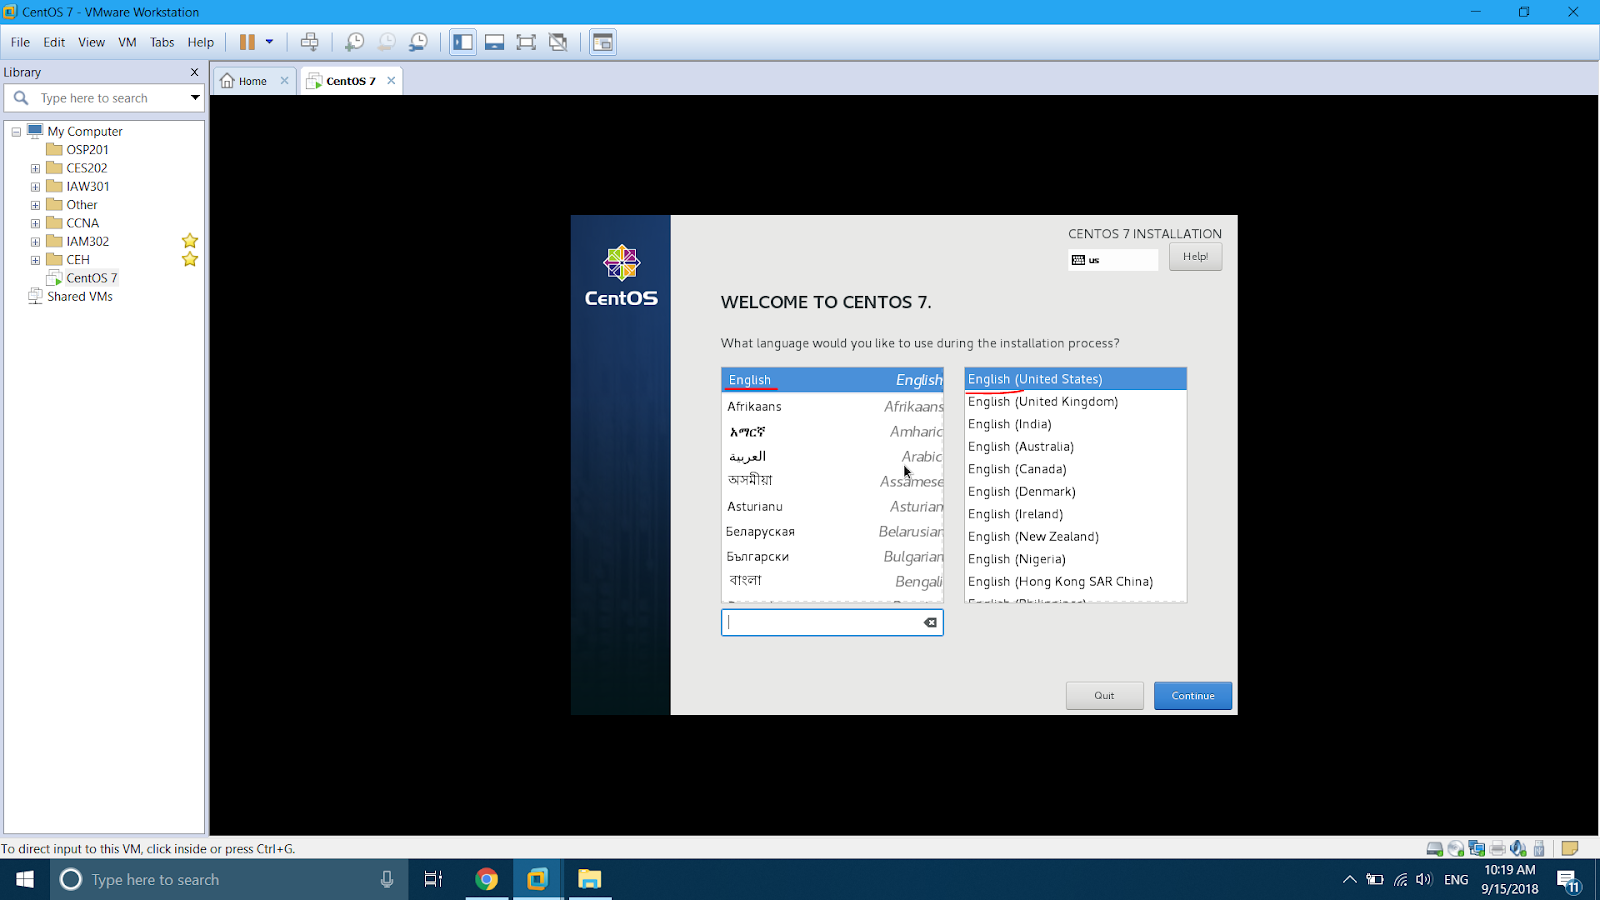1600x900 pixels.
Task: Open the message log note icon
Action: pyautogui.click(x=1570, y=849)
